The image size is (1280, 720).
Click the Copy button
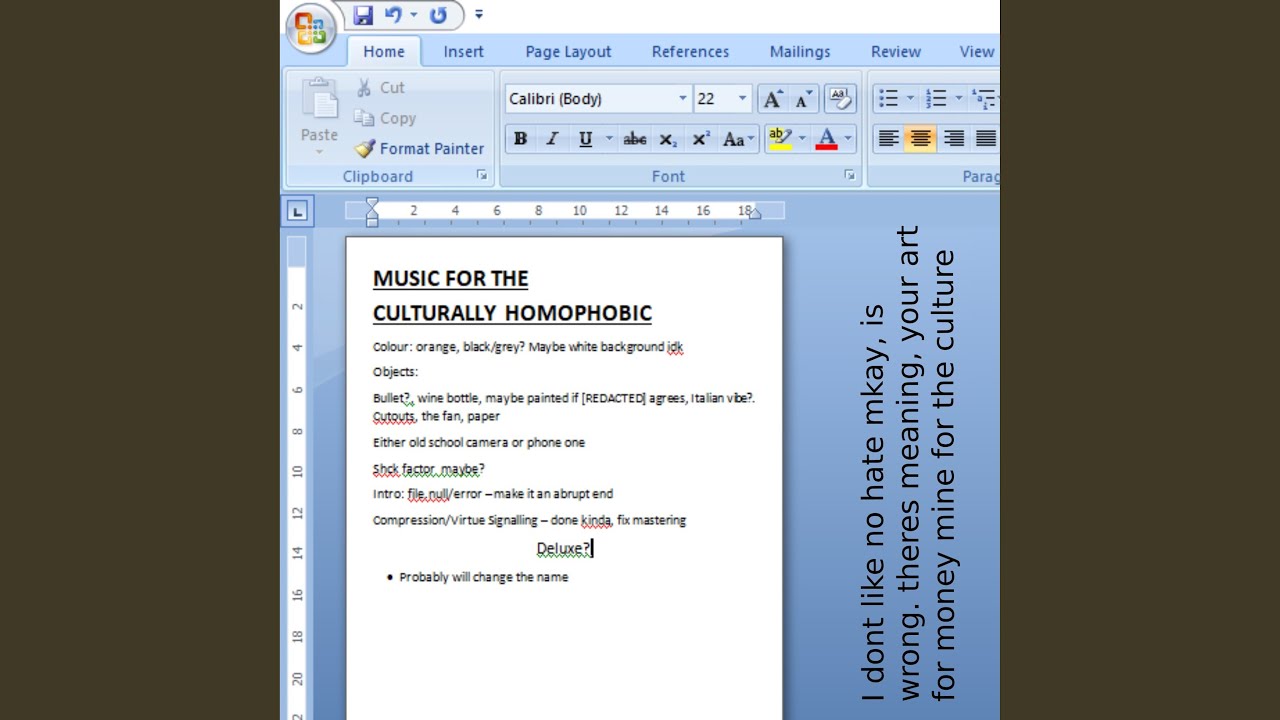coord(385,118)
